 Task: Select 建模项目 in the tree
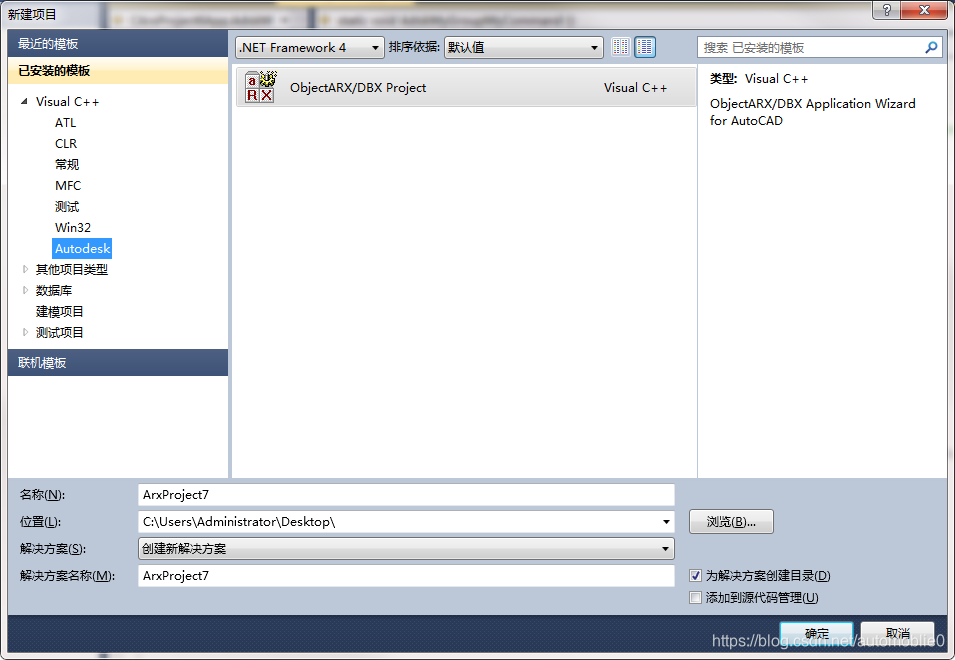click(x=59, y=311)
